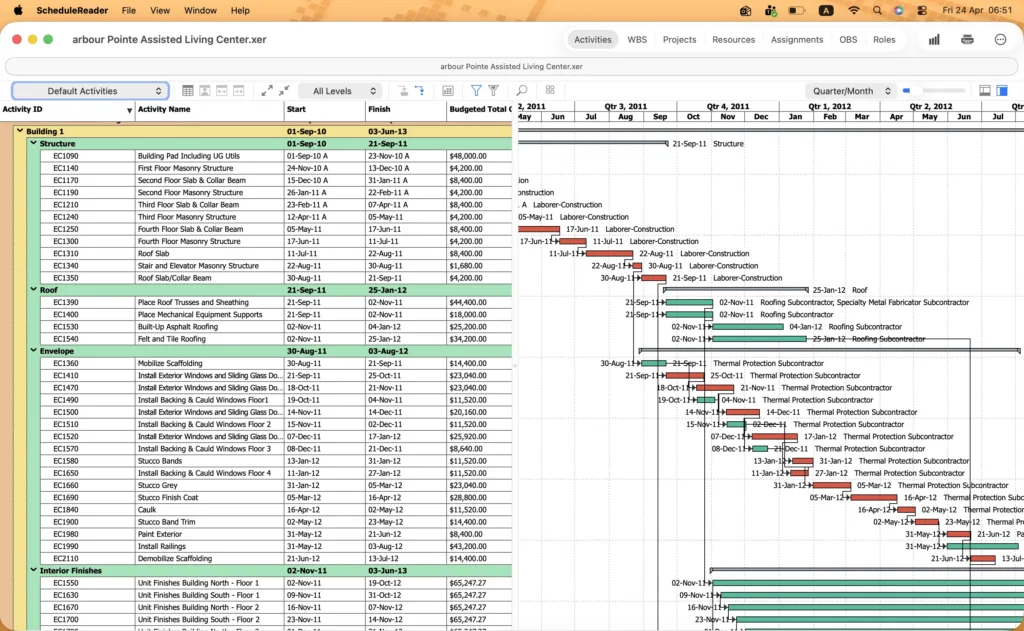
Task: Open the All Levels dropdown
Action: [x=340, y=91]
